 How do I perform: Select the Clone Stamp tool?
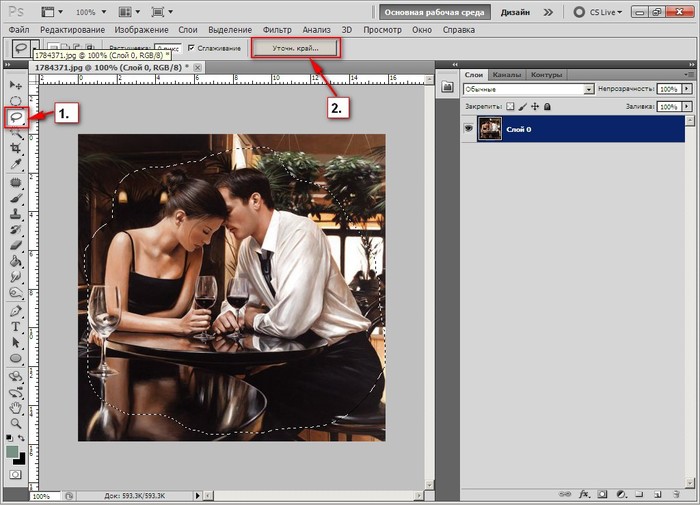pos(16,214)
